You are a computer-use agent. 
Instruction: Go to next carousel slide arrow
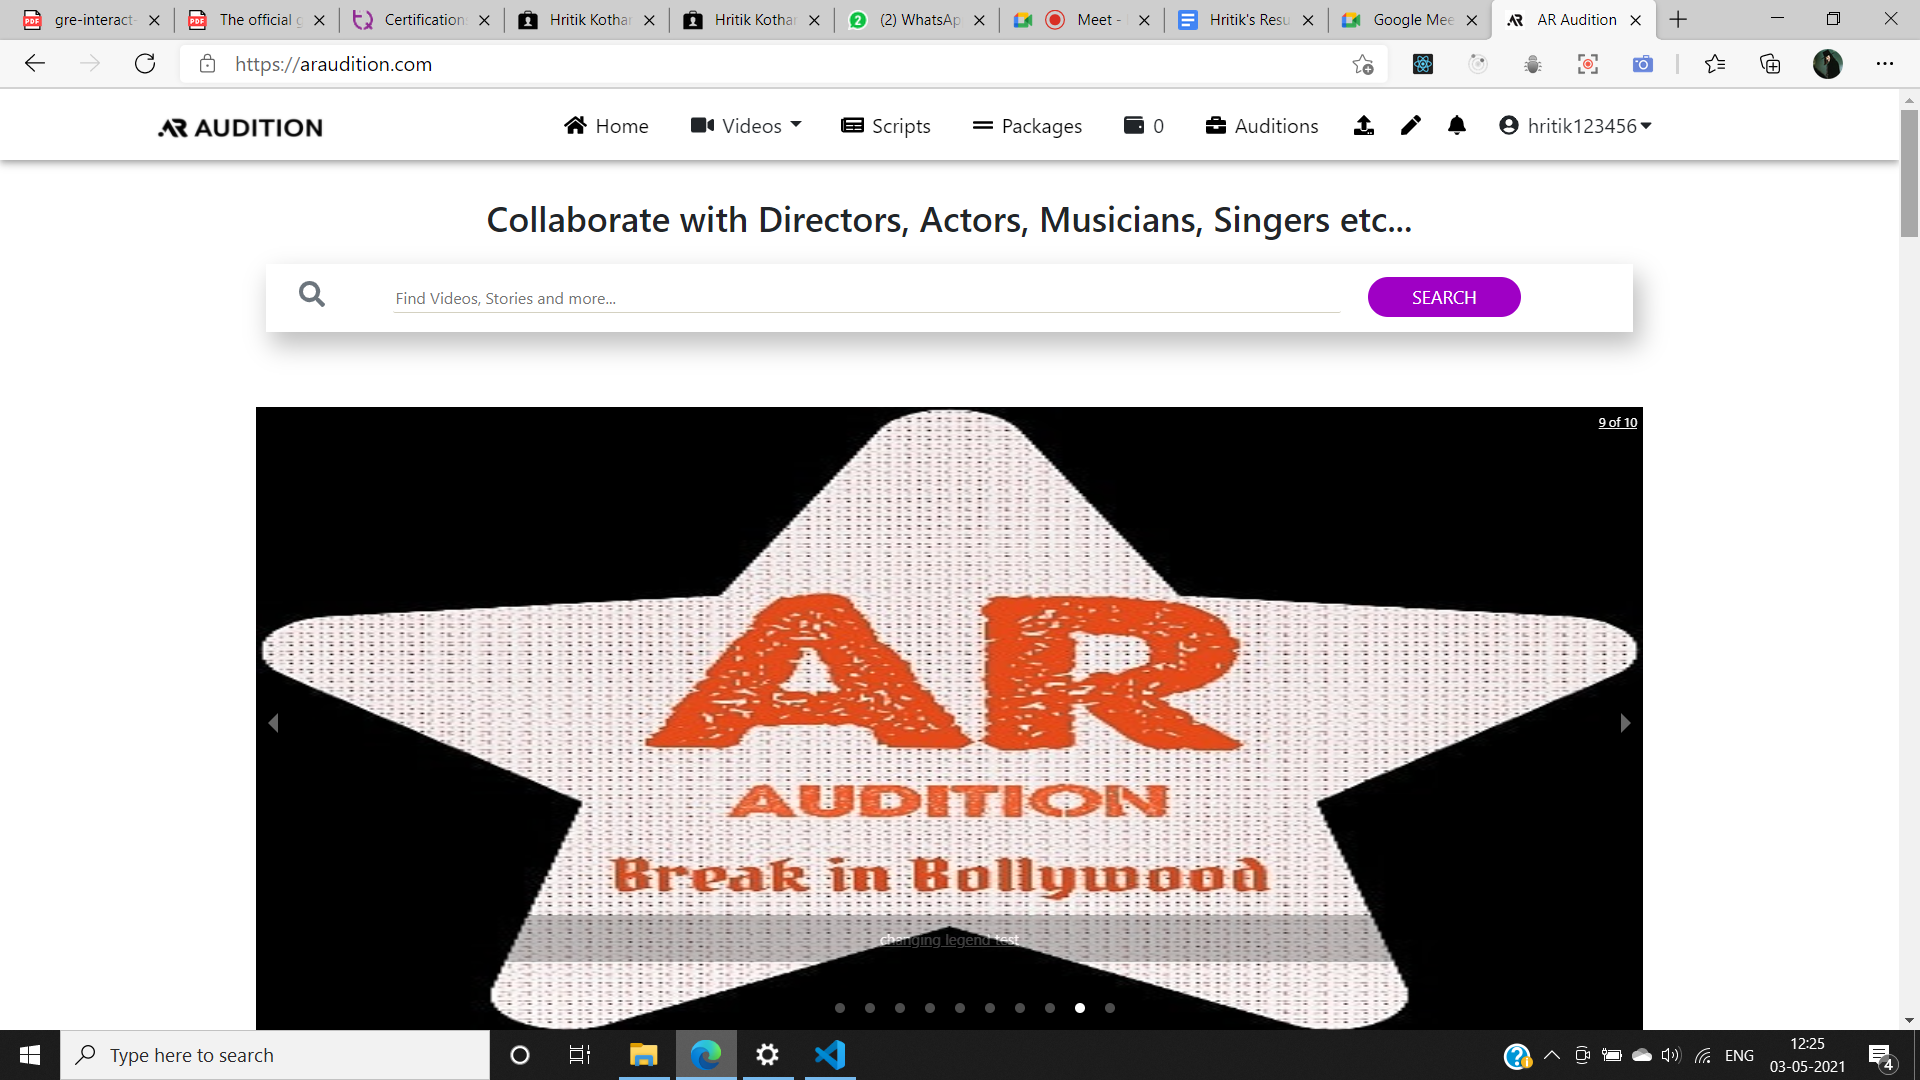pos(1625,722)
